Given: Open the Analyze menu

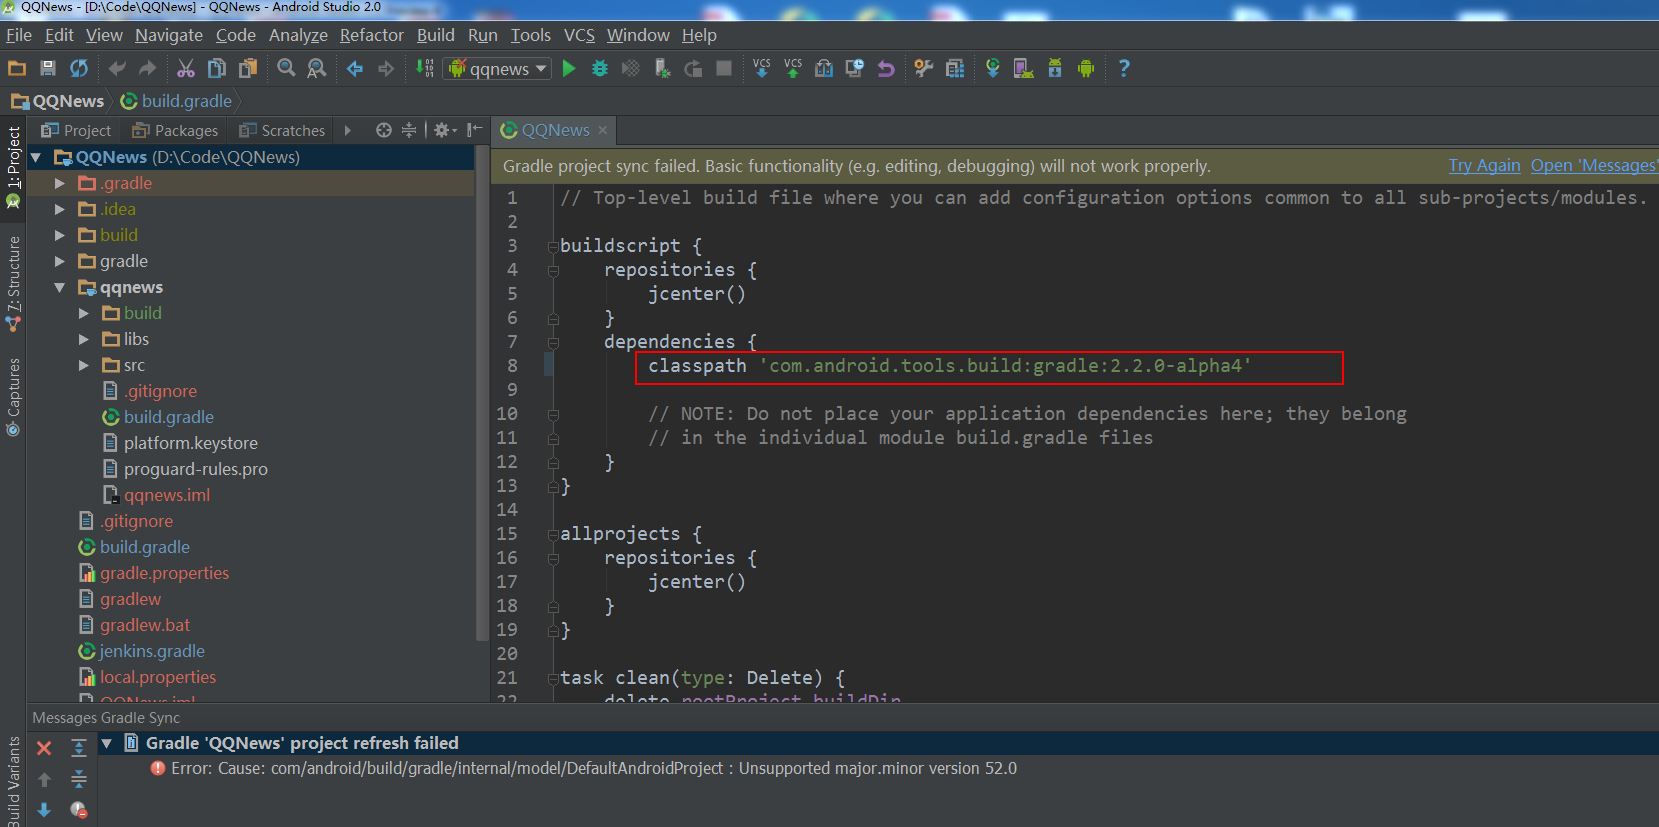Looking at the screenshot, I should pyautogui.click(x=298, y=35).
